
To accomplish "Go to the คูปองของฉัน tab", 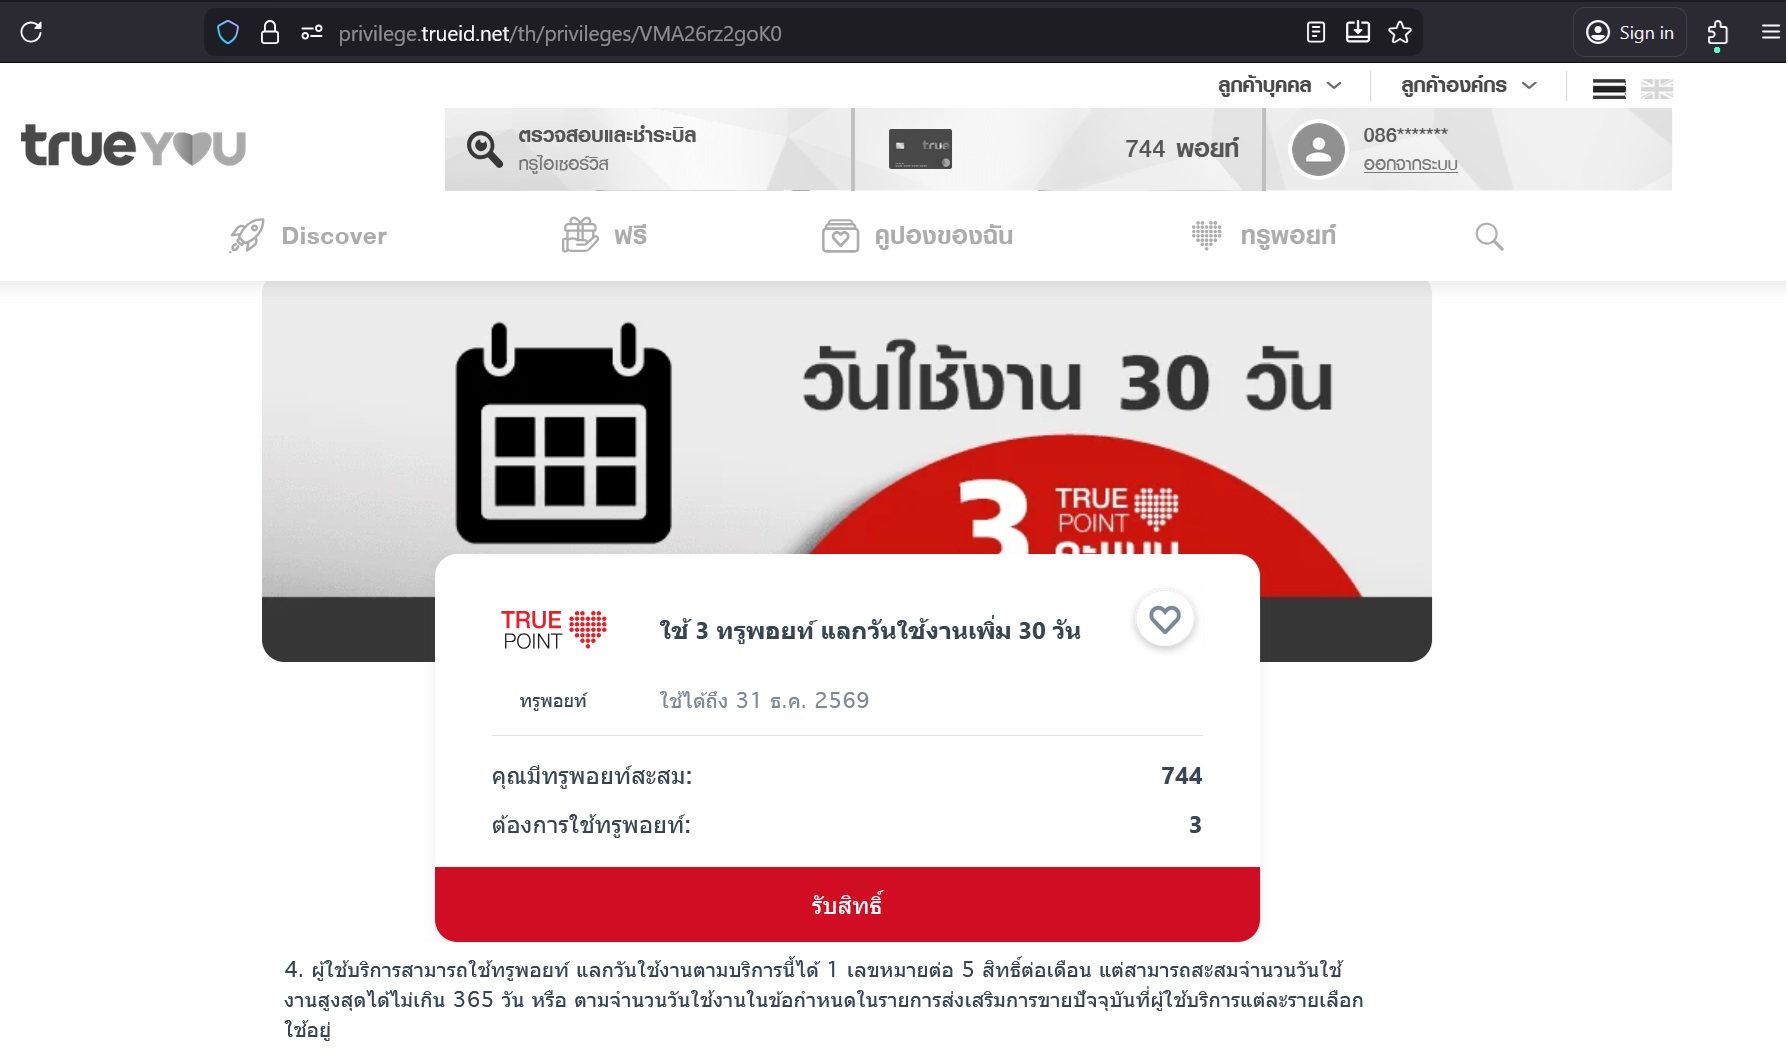I will [x=917, y=236].
